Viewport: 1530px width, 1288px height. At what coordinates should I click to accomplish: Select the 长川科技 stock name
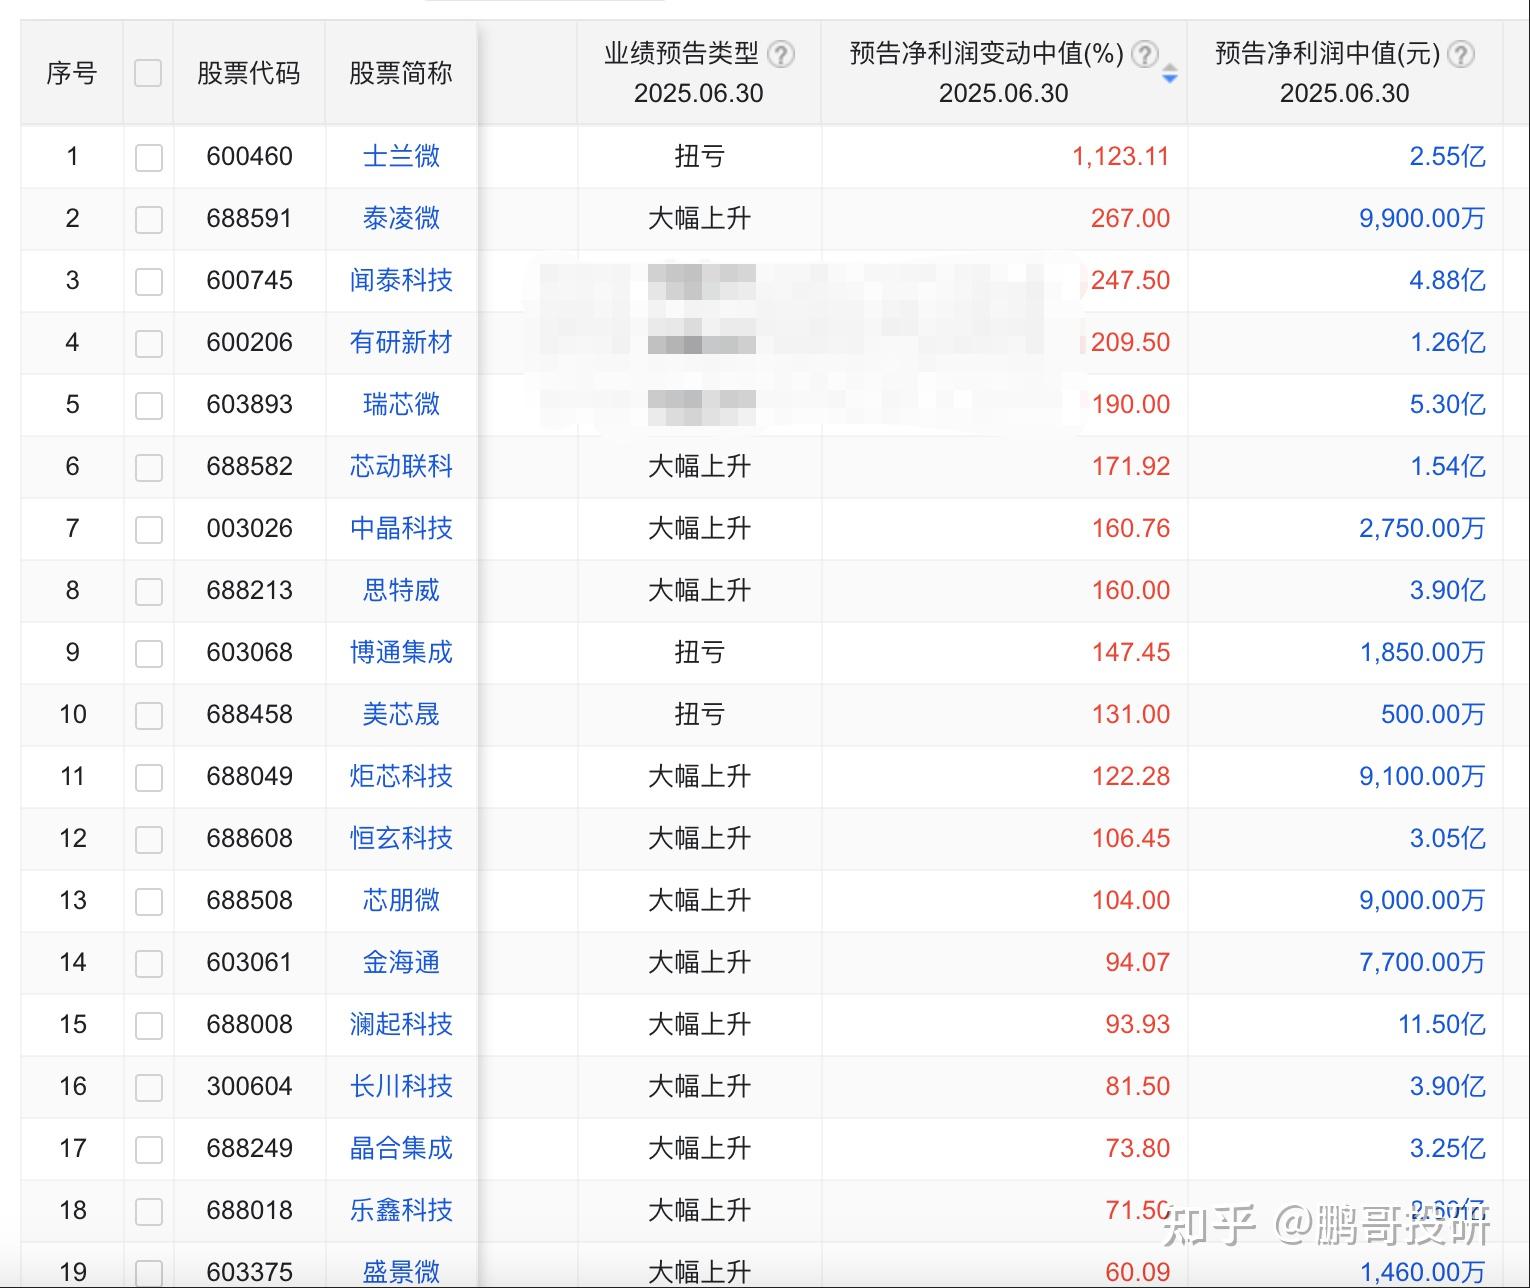coord(400,1087)
